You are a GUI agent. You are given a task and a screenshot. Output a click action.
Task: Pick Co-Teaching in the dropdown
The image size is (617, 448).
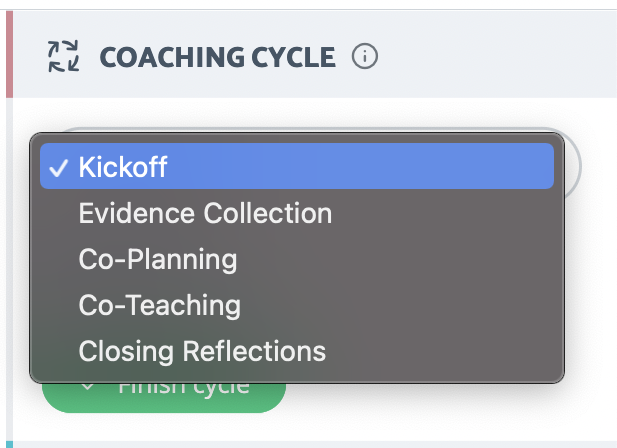[x=159, y=306]
